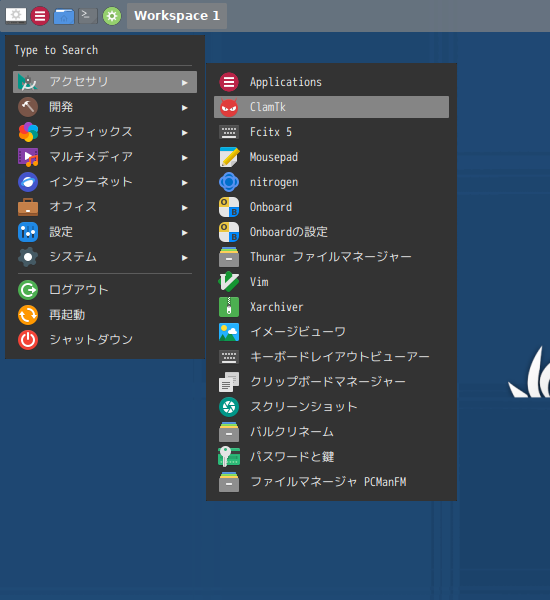Expand the 設定 submenu arrow
Viewport: 550px width, 600px height.
pos(185,233)
